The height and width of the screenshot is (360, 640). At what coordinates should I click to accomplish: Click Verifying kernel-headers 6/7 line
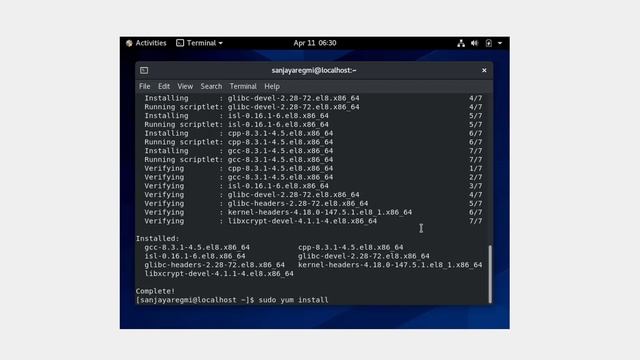point(313,212)
